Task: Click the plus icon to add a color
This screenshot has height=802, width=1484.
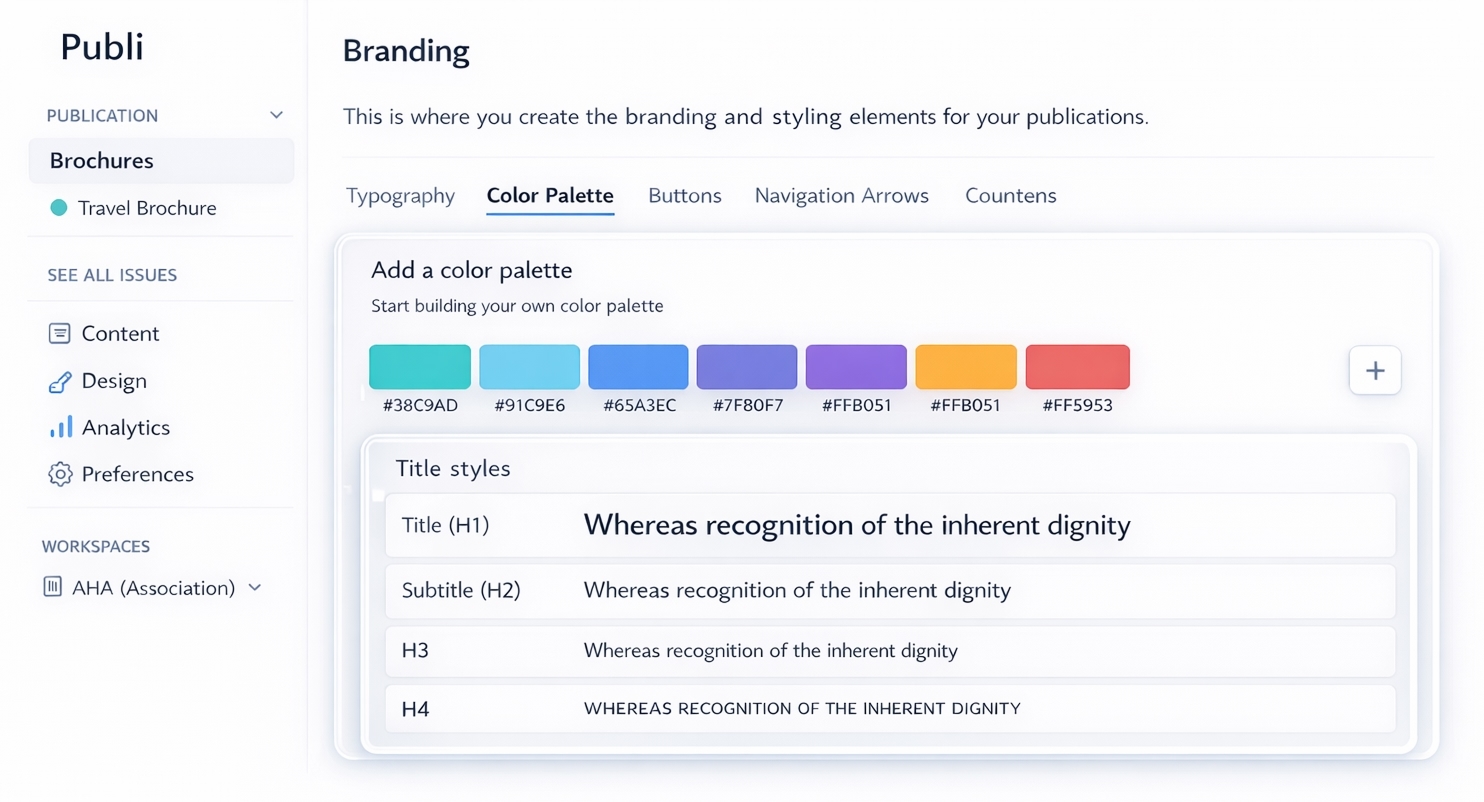Action: point(1375,370)
